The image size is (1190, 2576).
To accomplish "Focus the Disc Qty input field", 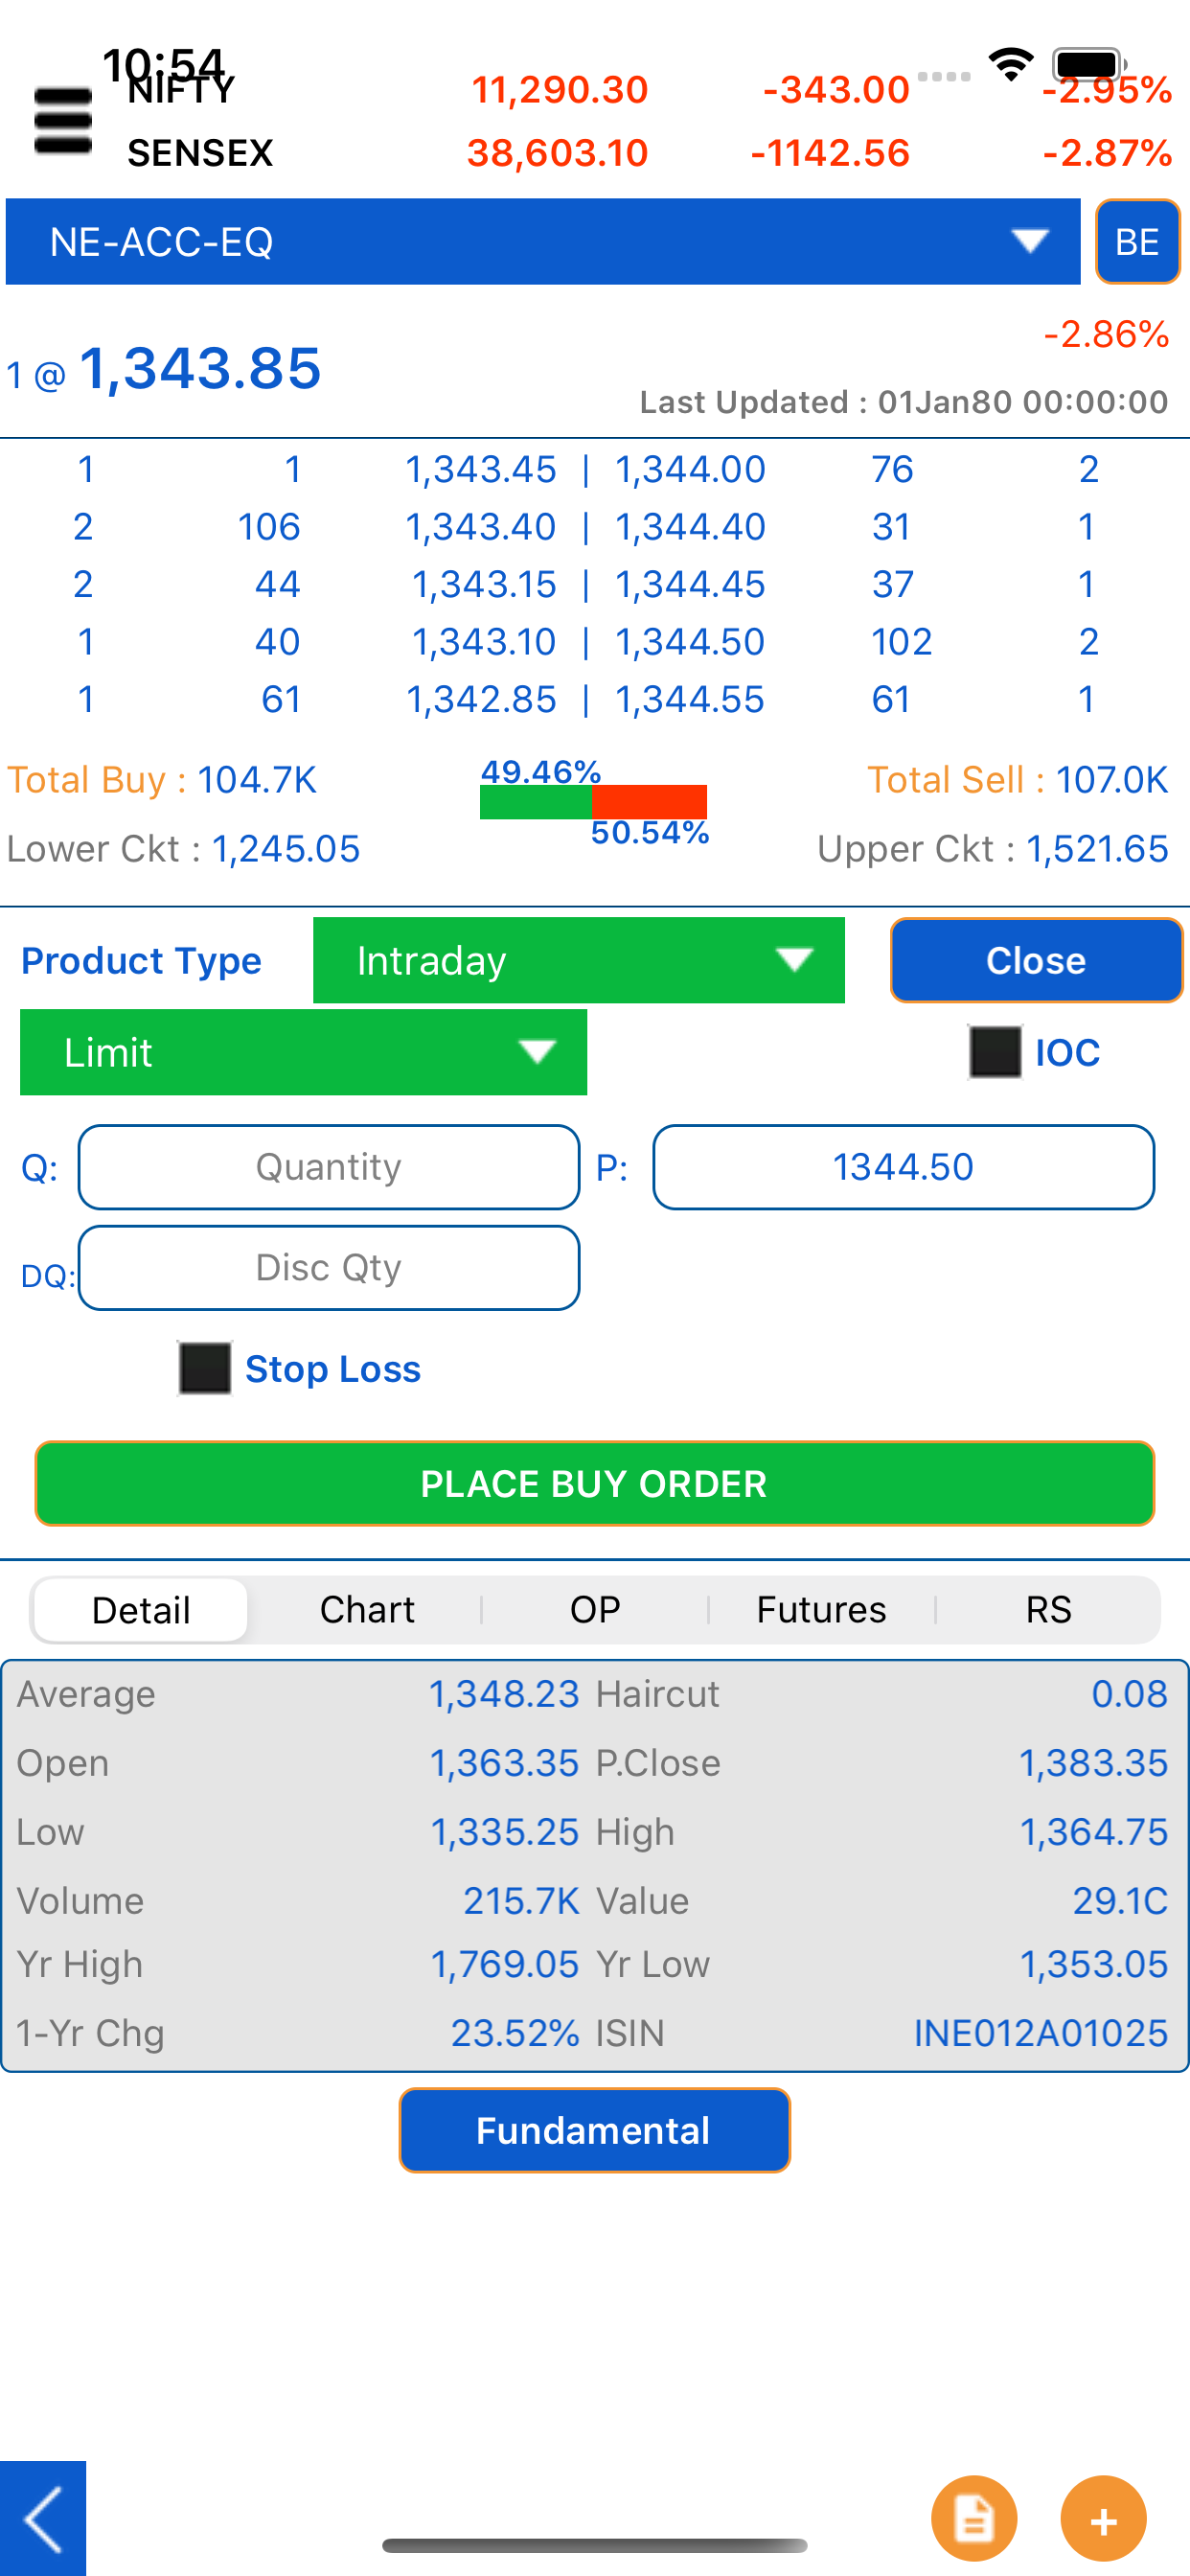I will click(x=329, y=1268).
